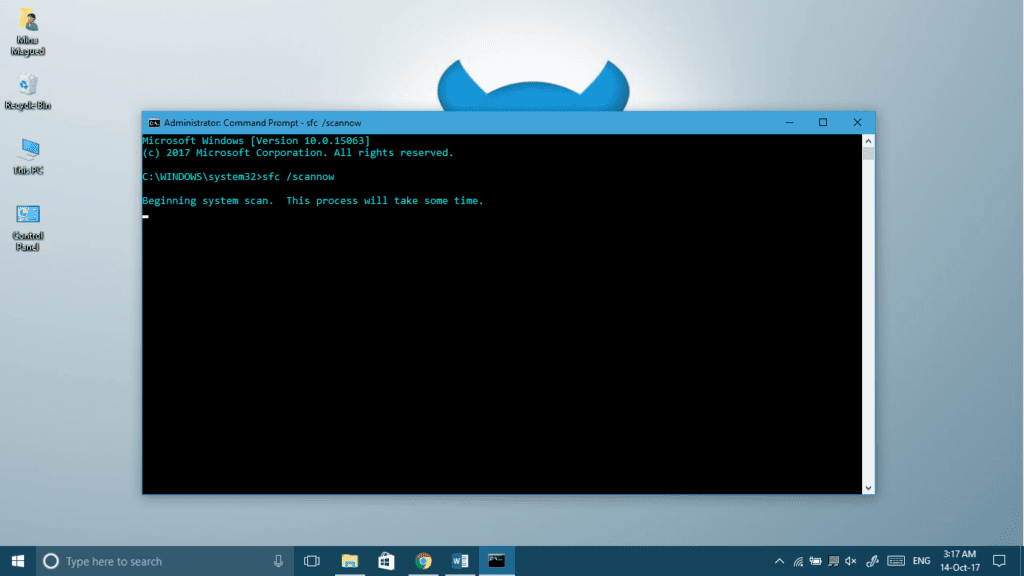Click the console scrollbar down arrow

click(868, 487)
